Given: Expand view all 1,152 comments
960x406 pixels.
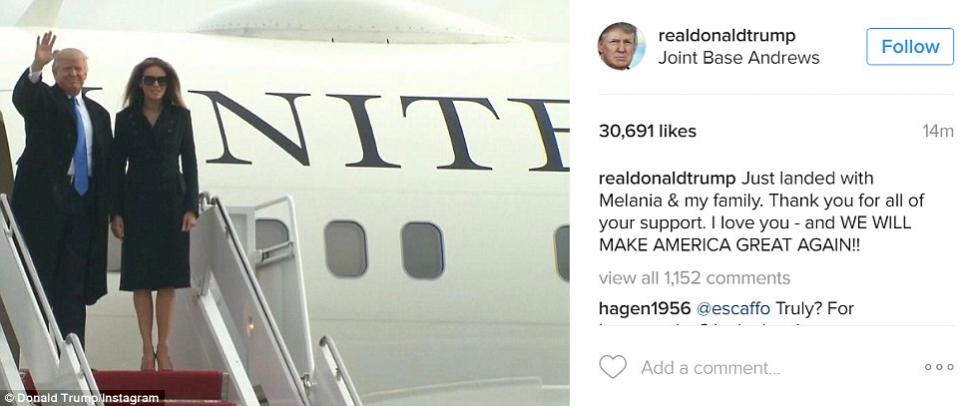Looking at the screenshot, I should click(694, 278).
